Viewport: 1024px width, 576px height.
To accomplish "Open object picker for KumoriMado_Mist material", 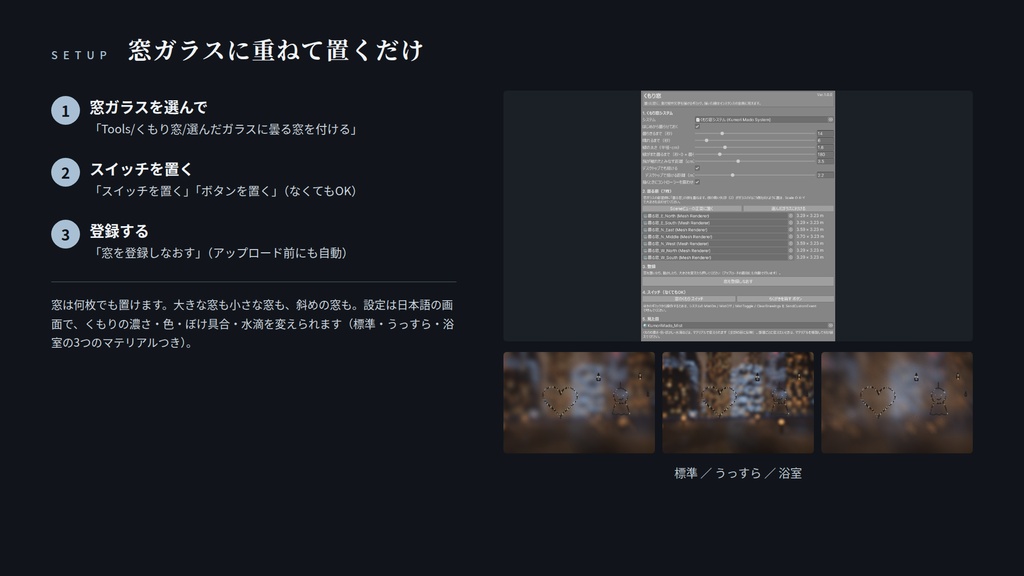I will pos(831,325).
